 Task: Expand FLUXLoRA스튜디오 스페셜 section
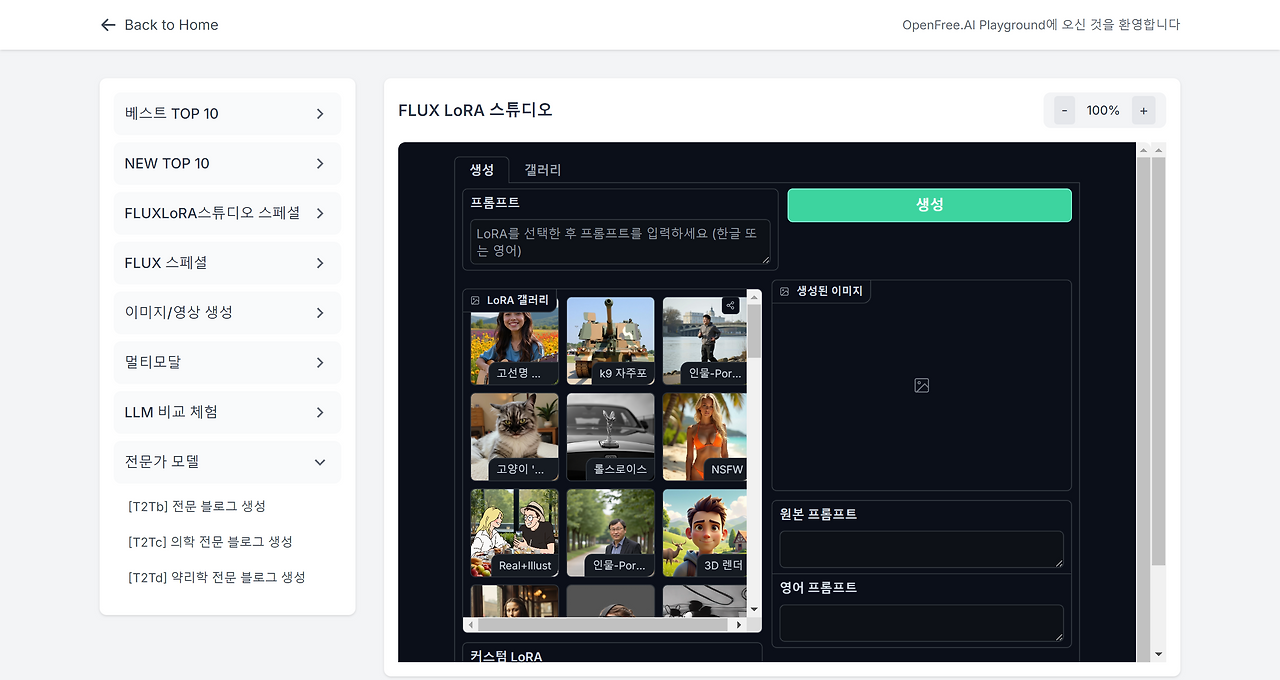227,213
